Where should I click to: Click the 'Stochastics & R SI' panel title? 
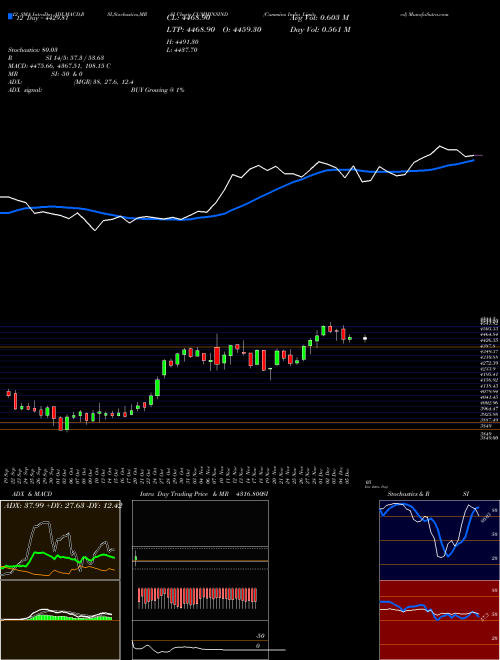pos(428,494)
